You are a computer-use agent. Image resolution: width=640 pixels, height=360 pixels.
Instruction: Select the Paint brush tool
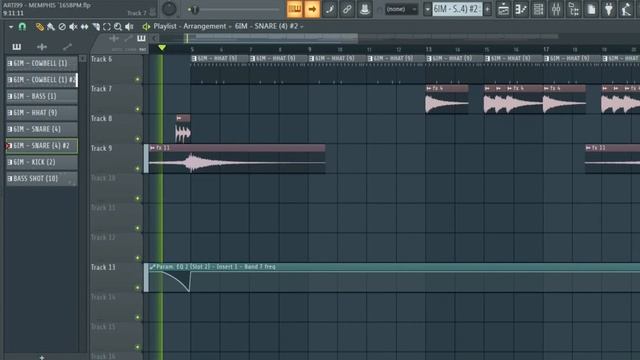[51, 27]
